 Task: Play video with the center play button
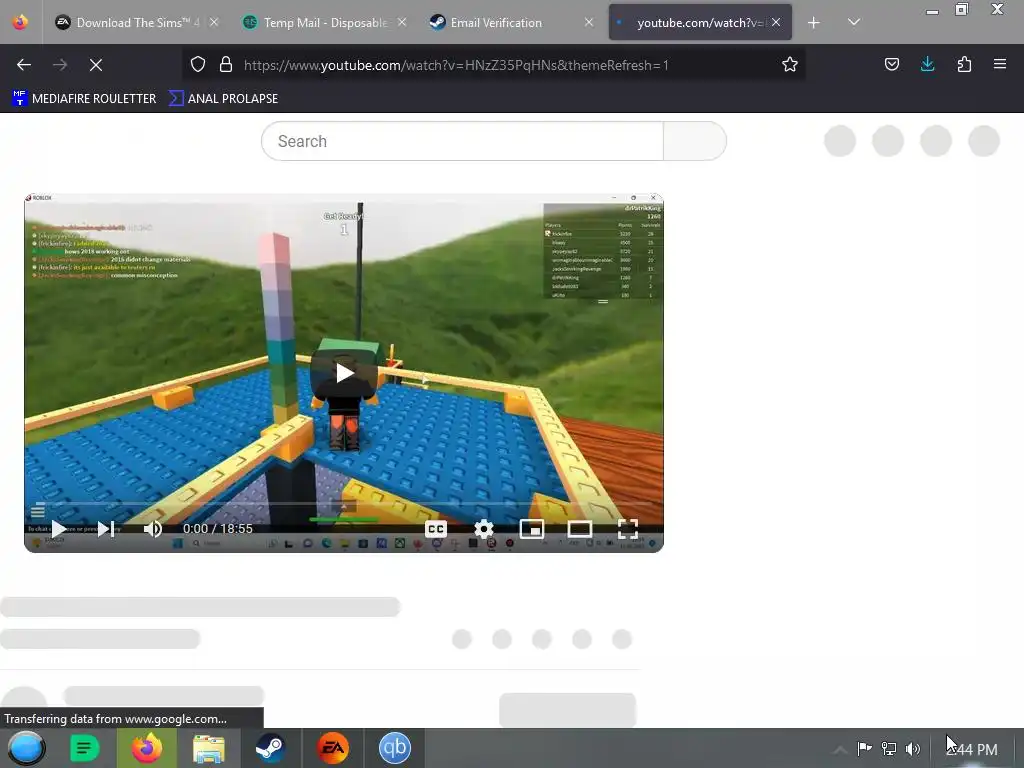tap(344, 373)
